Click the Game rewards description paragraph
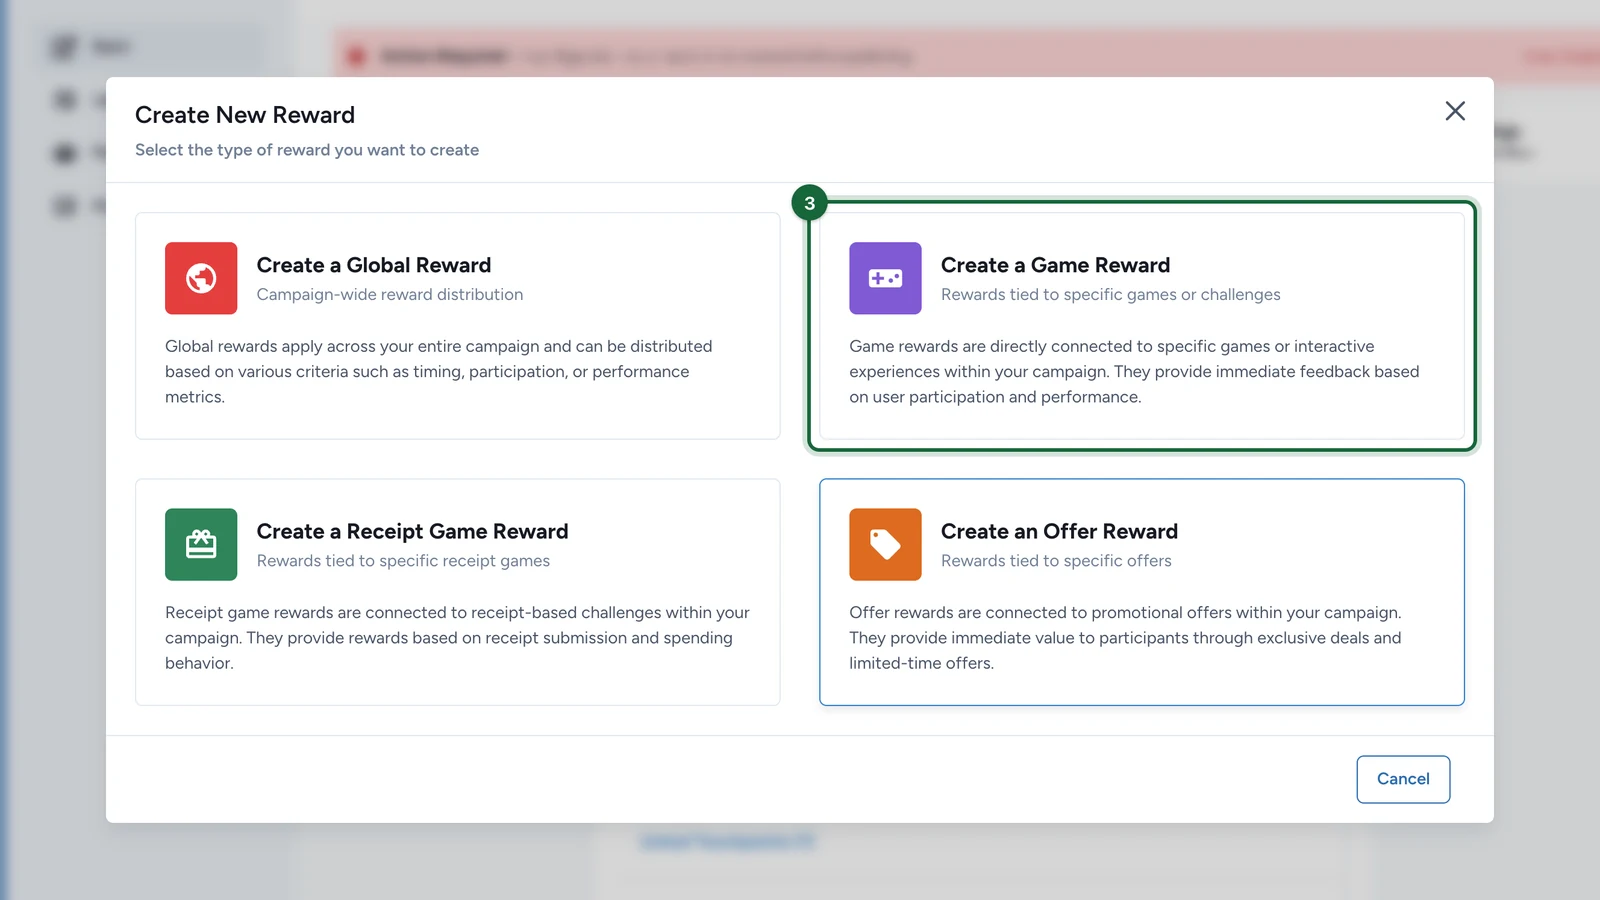The width and height of the screenshot is (1600, 900). 1134,371
